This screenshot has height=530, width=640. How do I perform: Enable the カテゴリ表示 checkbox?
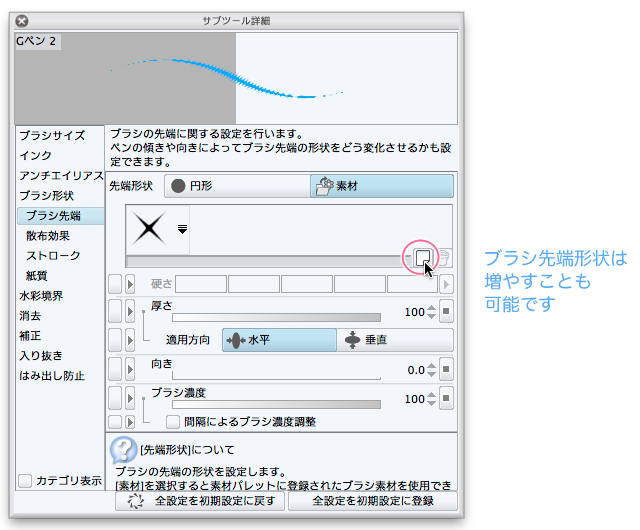coord(25,481)
